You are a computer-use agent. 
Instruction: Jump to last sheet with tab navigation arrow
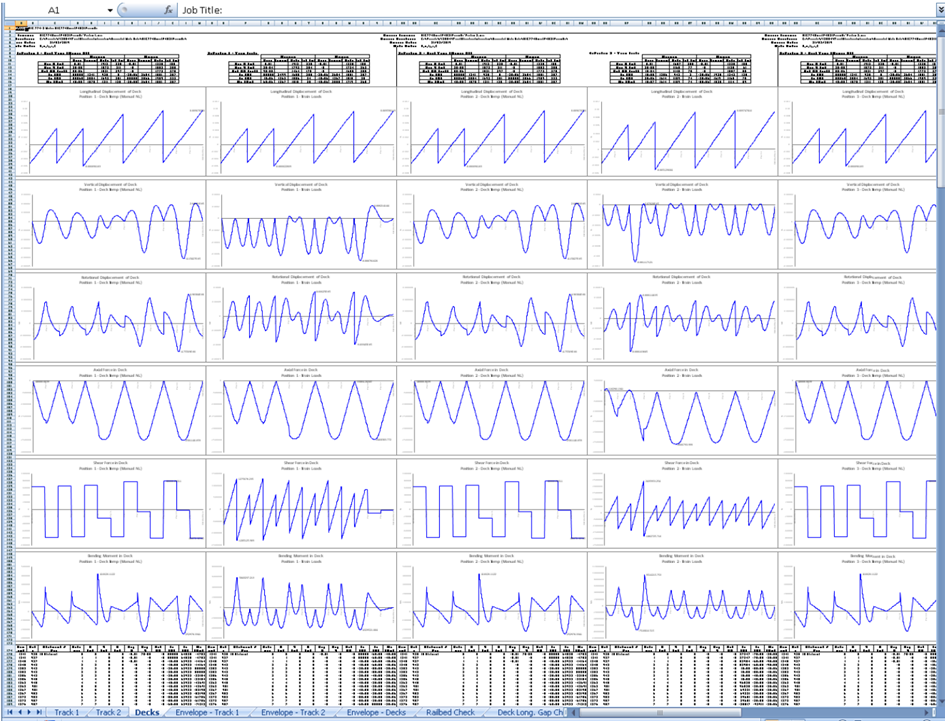pos(40,713)
